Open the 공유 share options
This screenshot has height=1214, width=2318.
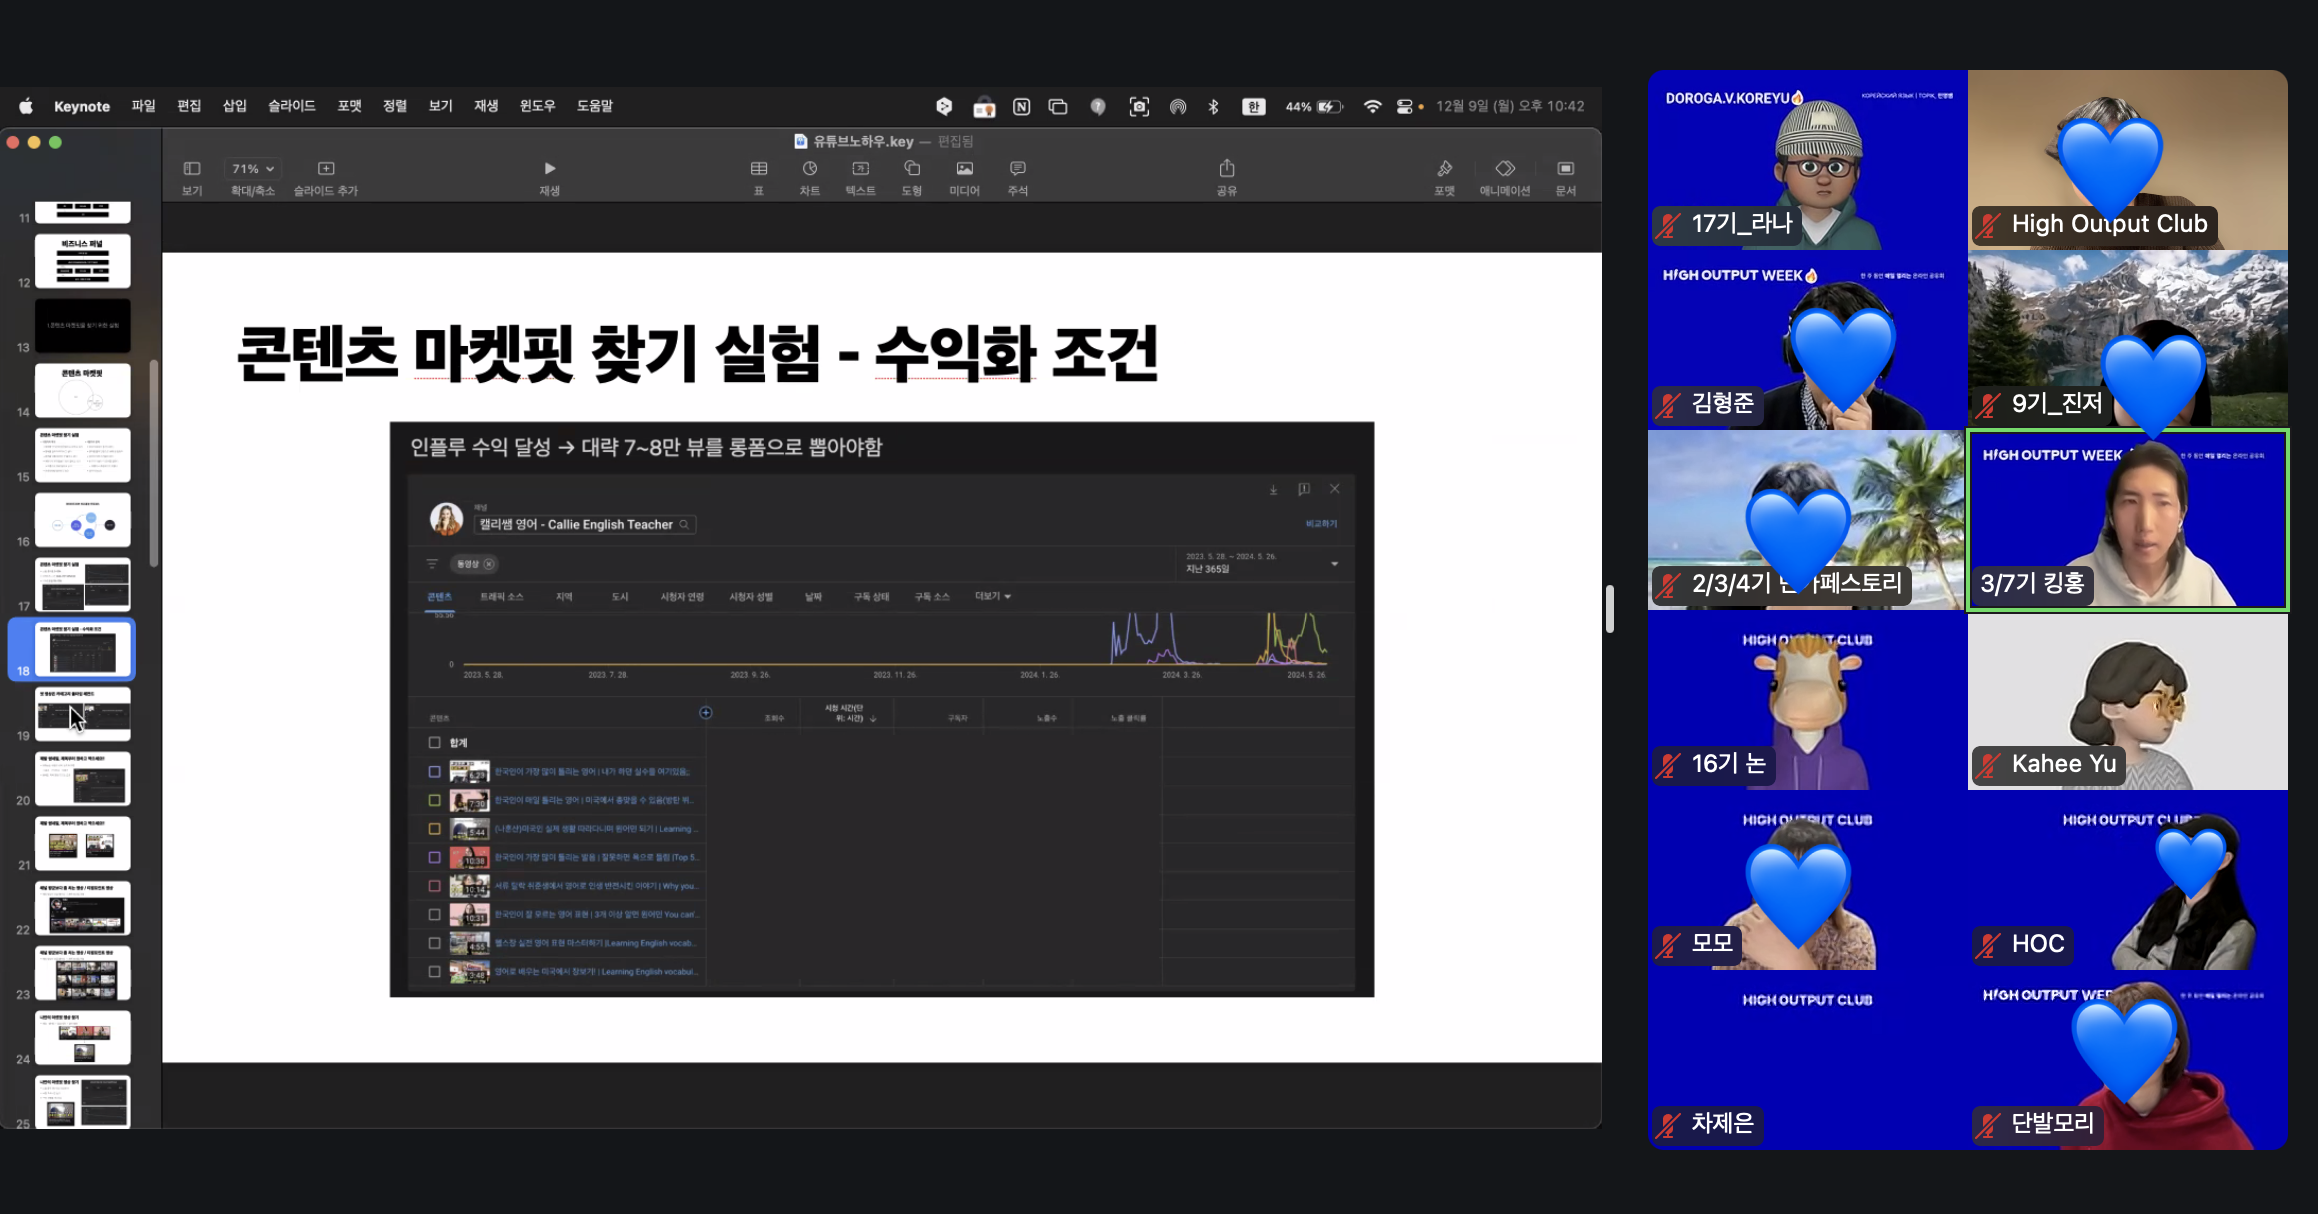pyautogui.click(x=1227, y=176)
